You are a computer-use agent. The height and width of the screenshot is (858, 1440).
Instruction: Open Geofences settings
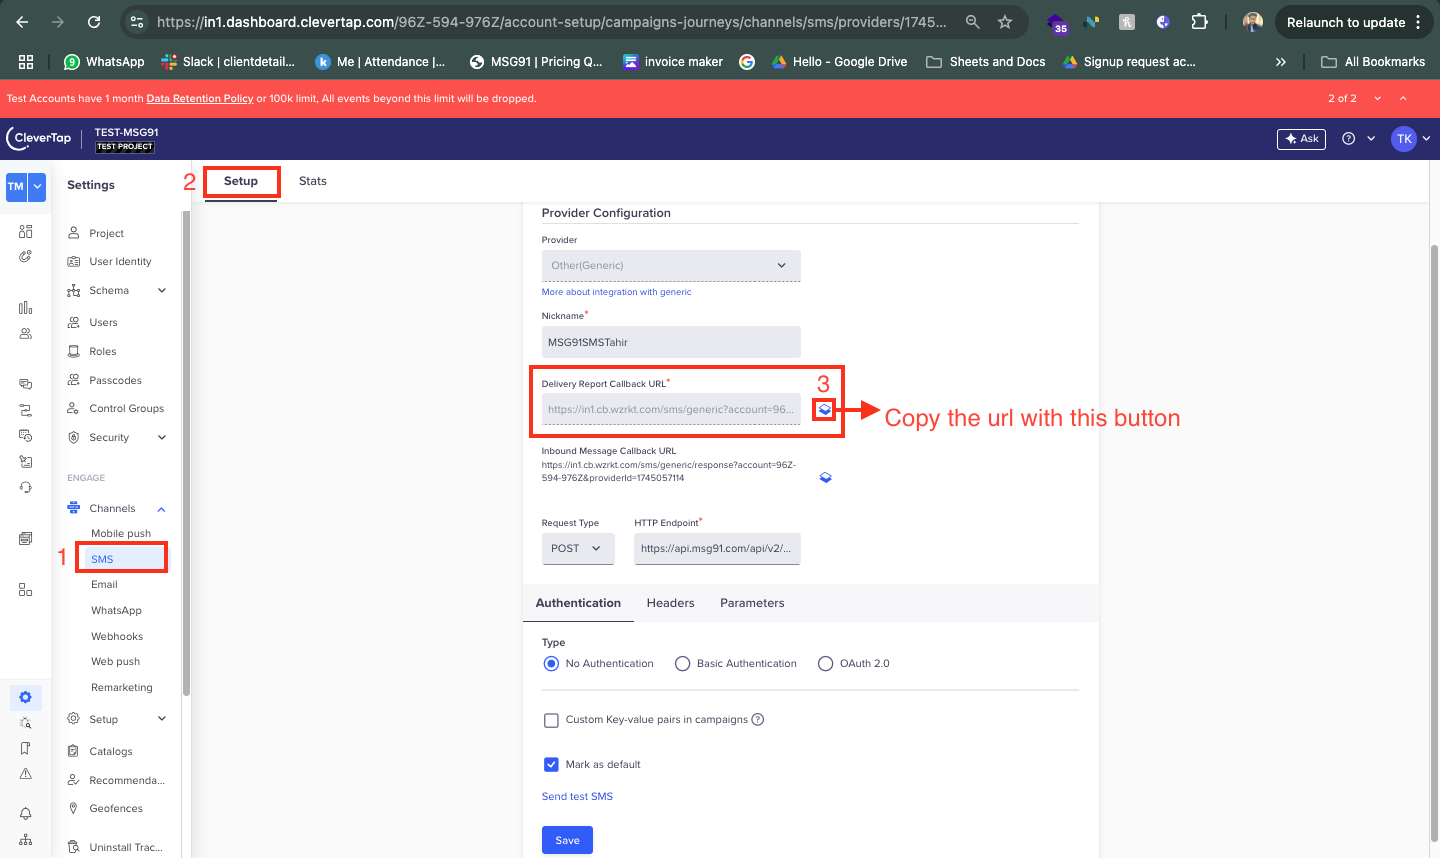[116, 808]
